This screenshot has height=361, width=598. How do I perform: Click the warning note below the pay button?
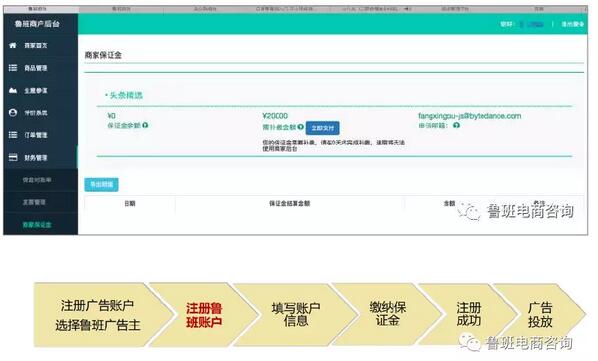click(x=333, y=146)
